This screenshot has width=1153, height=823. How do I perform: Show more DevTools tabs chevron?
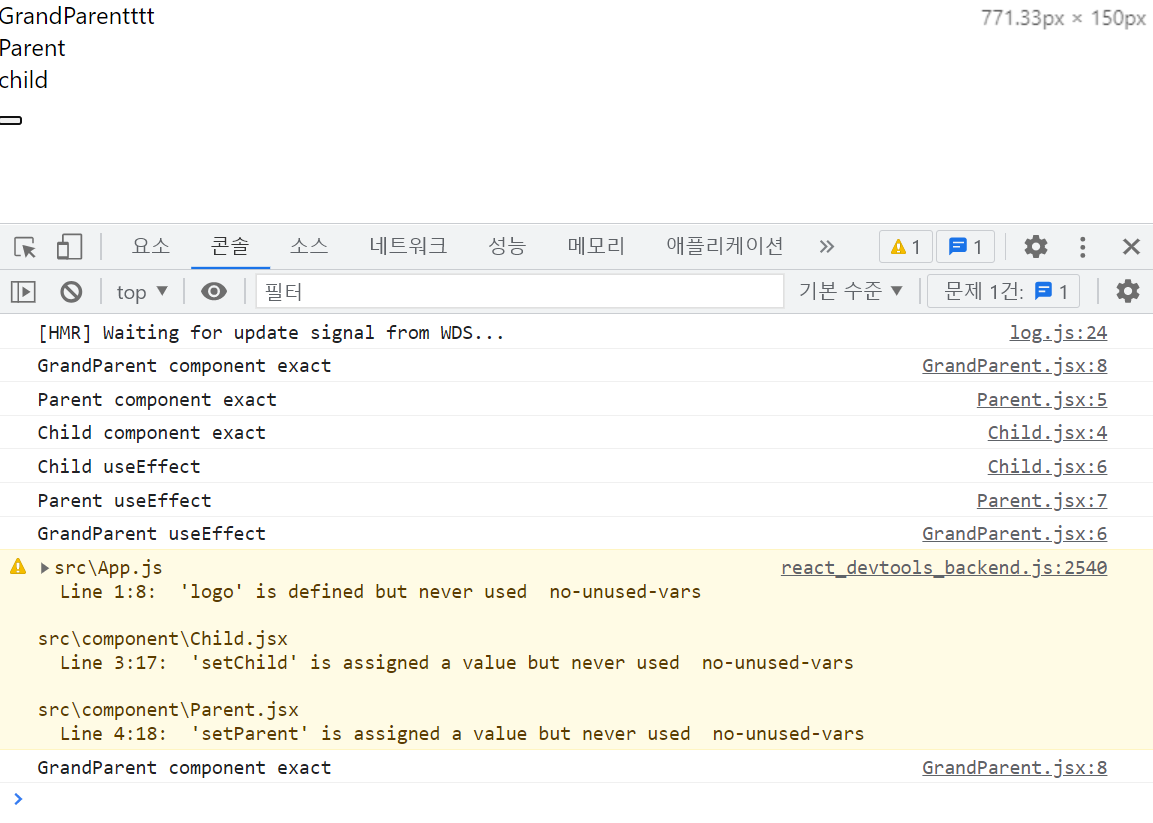coord(827,246)
